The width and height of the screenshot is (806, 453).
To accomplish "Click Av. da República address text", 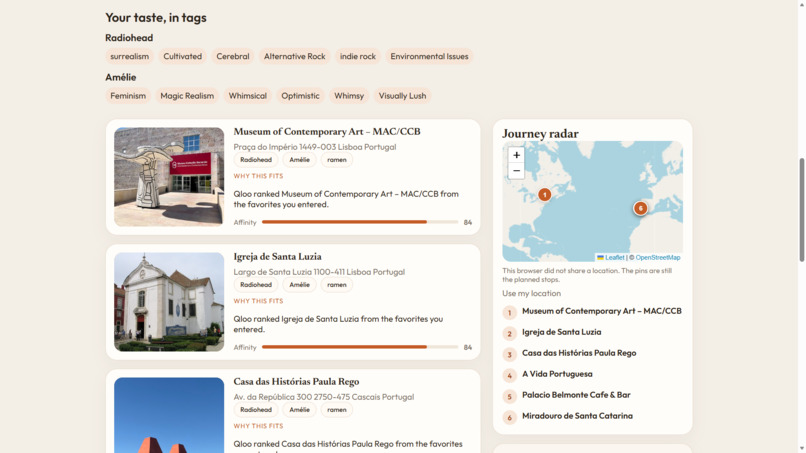I will point(324,397).
